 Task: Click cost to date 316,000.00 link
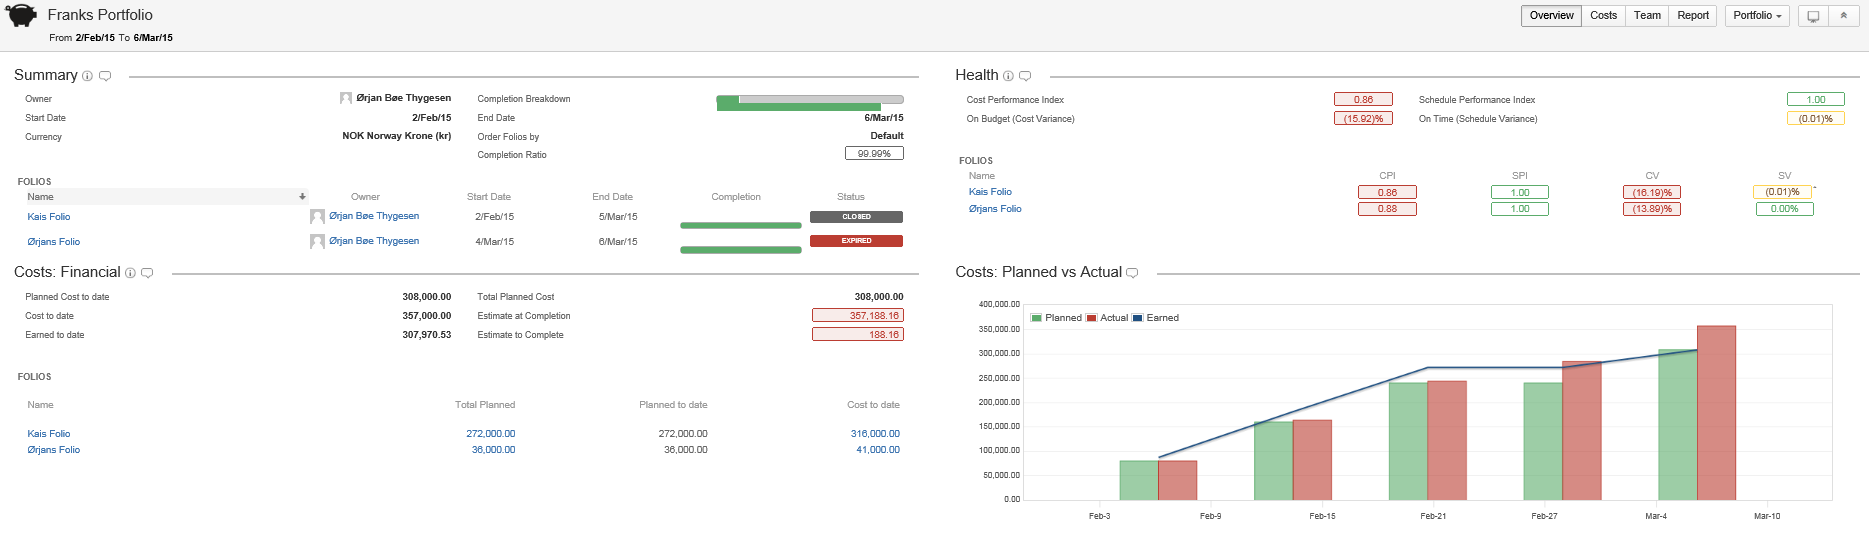875,434
